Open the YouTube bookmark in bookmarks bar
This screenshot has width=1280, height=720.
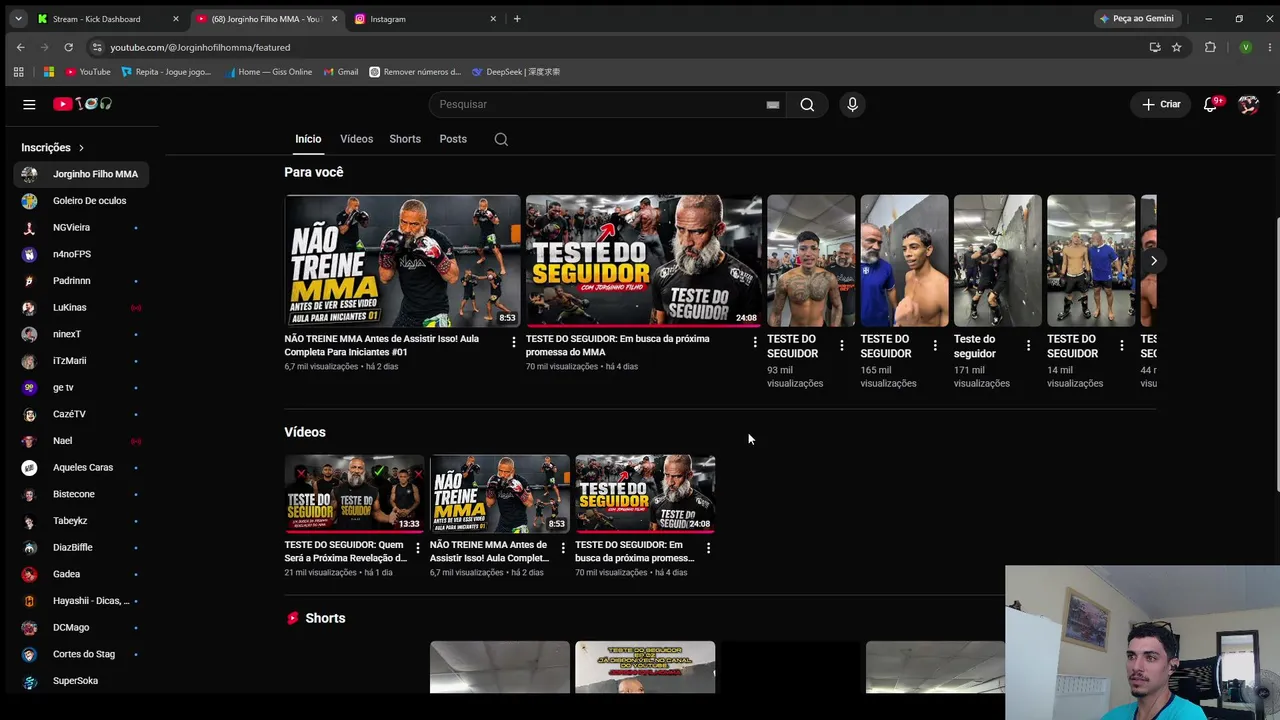click(88, 72)
